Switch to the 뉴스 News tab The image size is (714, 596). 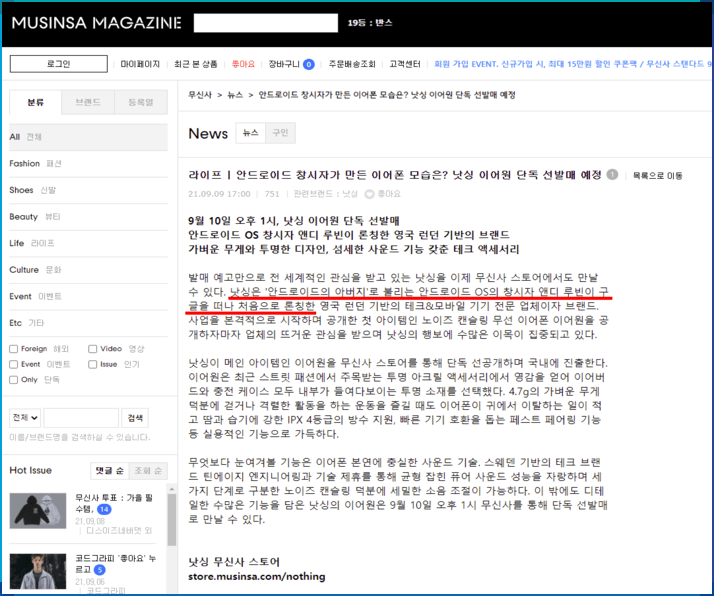click(x=250, y=133)
